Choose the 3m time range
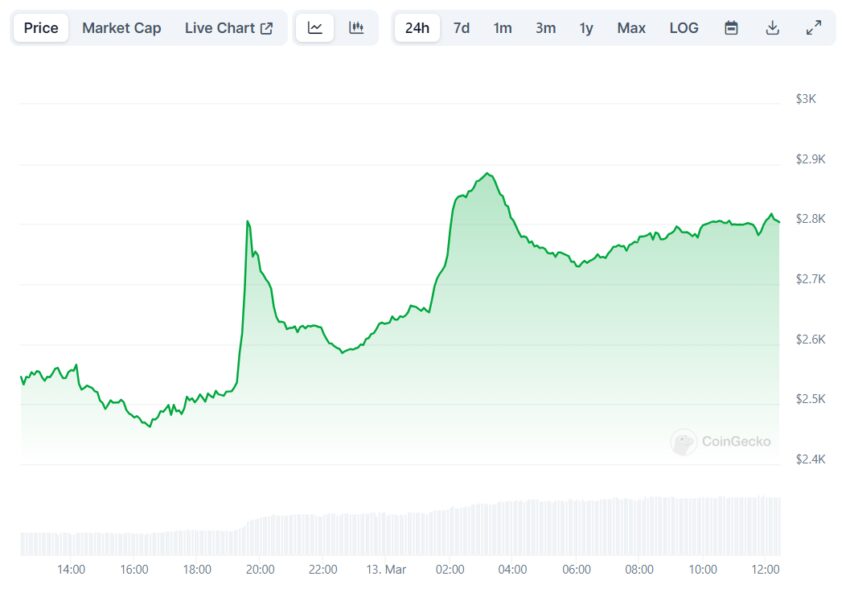 545,28
